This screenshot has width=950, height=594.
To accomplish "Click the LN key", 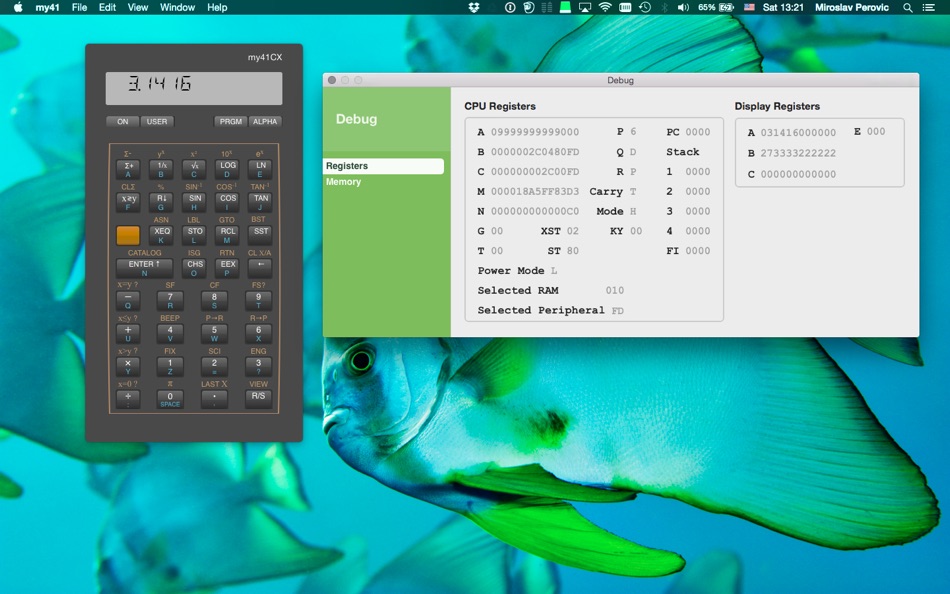I will 261,169.
